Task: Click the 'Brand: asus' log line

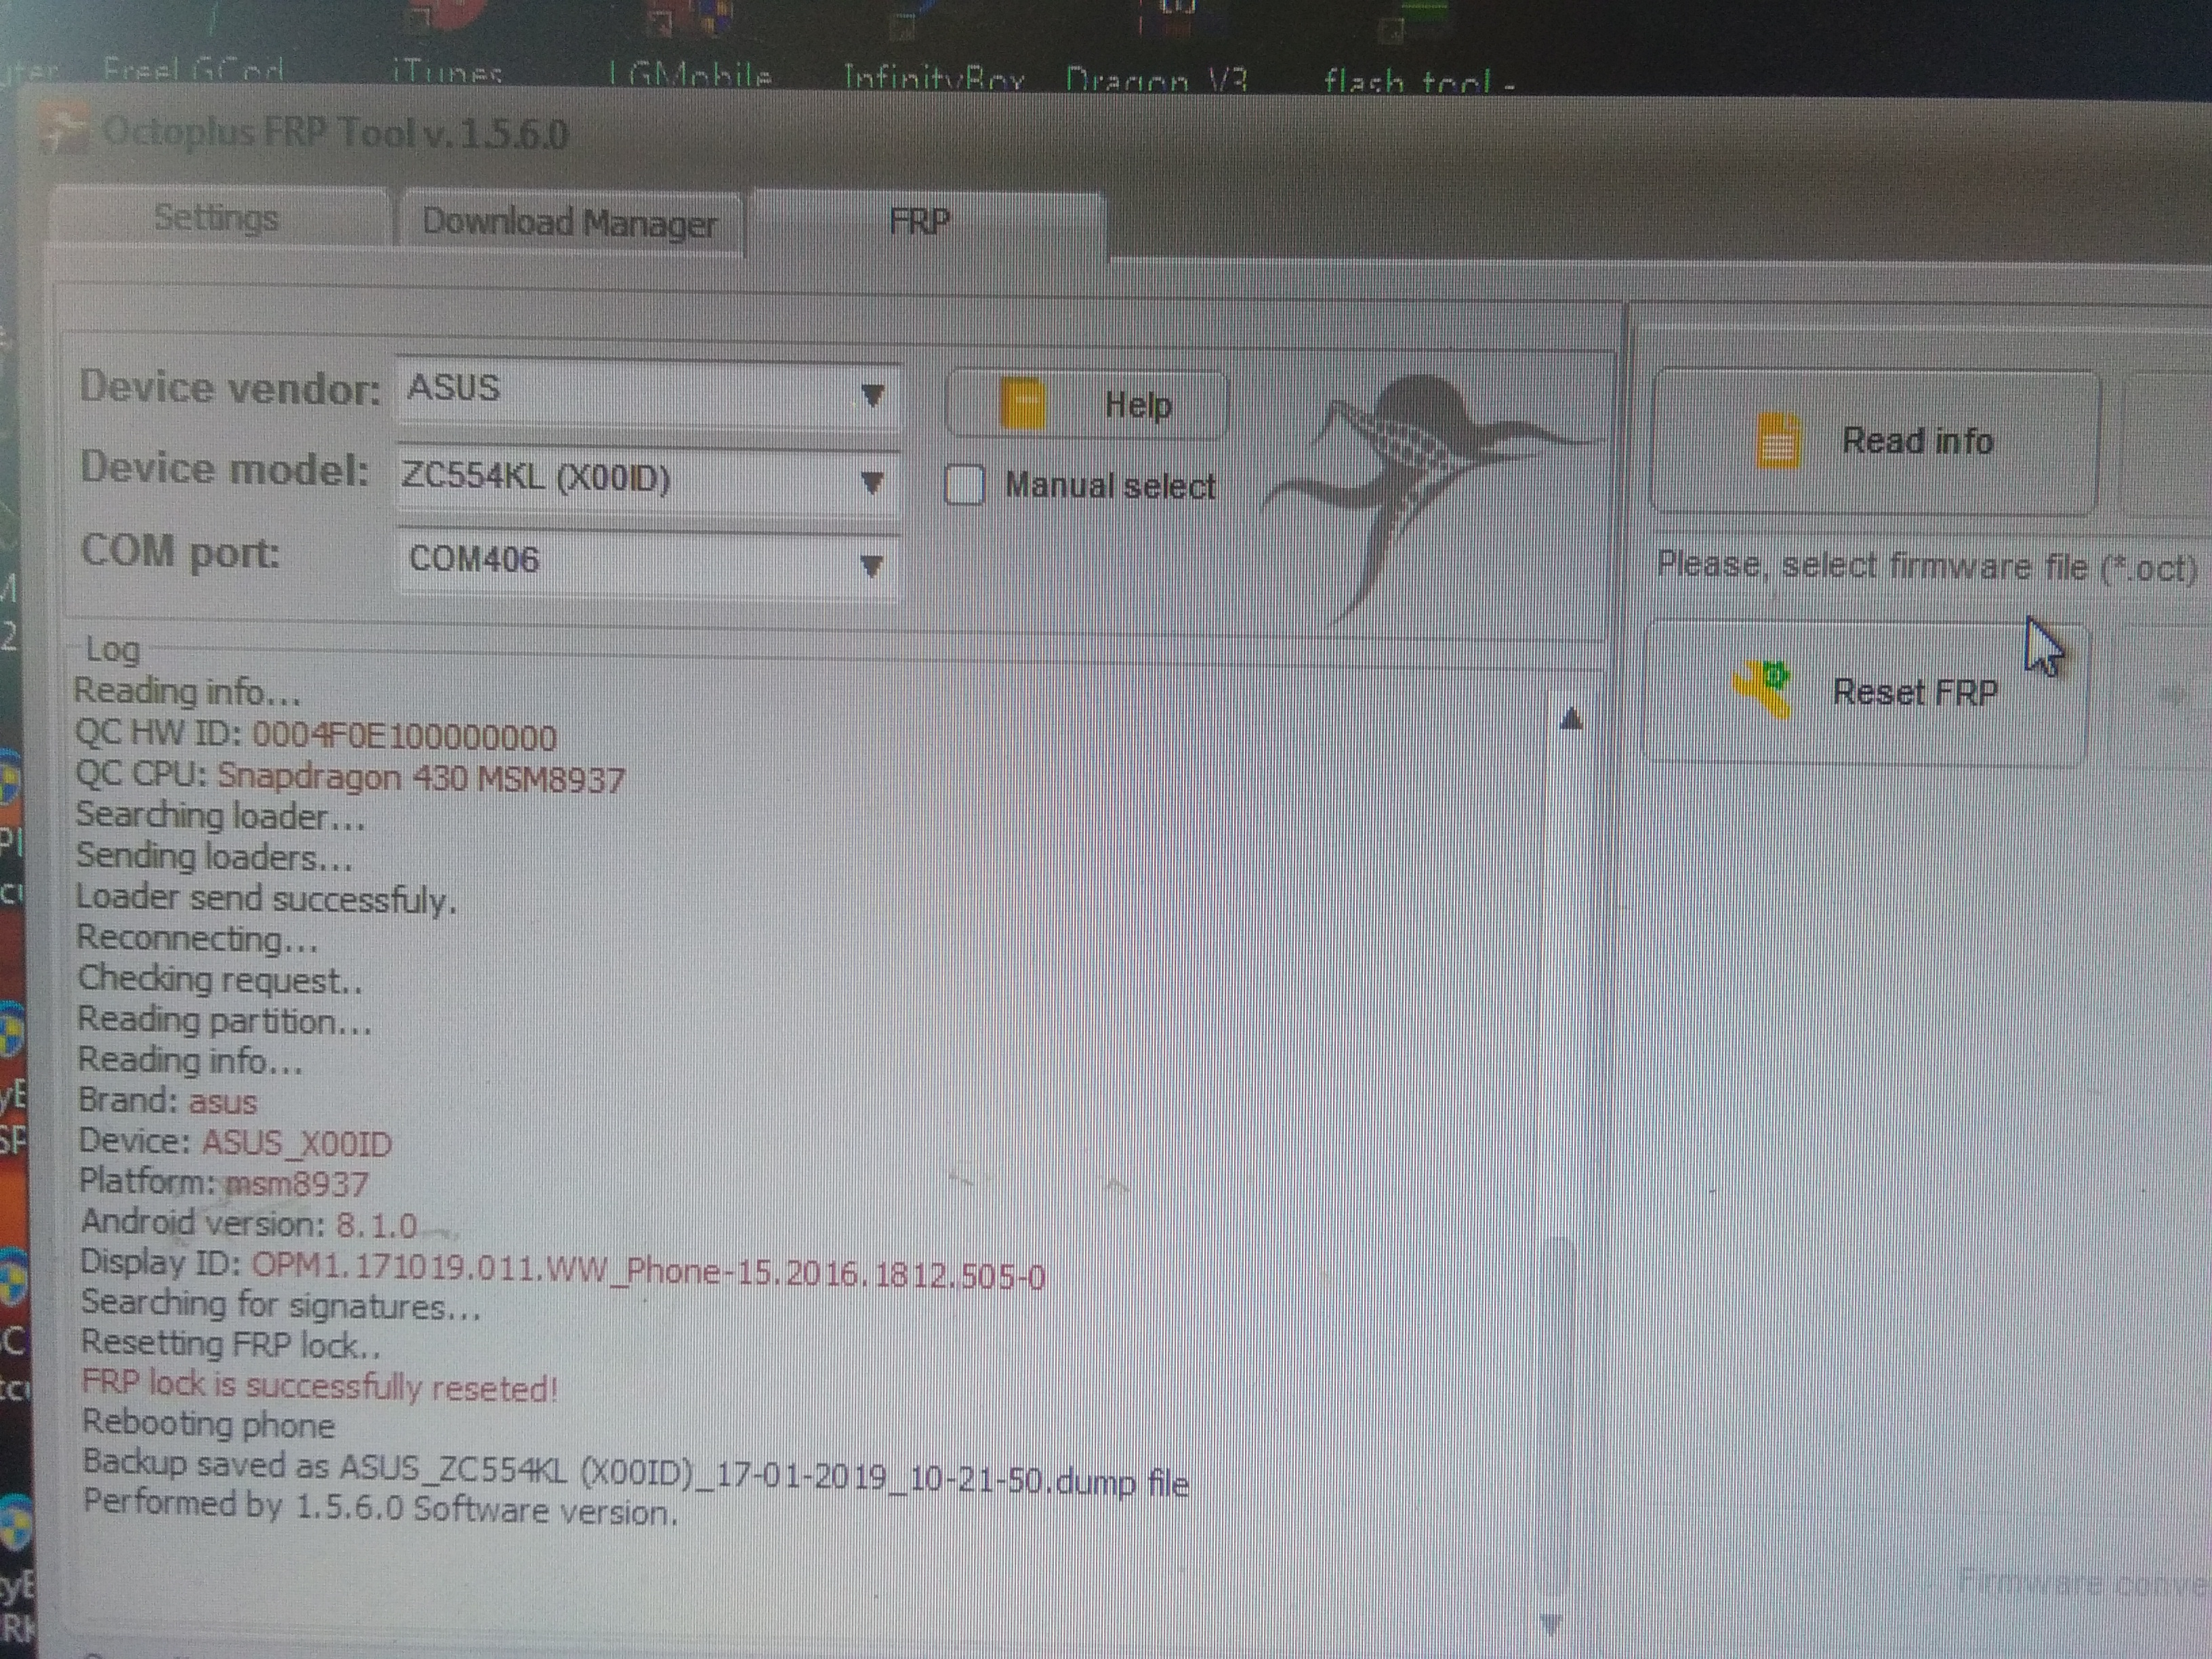Action: click(167, 1101)
